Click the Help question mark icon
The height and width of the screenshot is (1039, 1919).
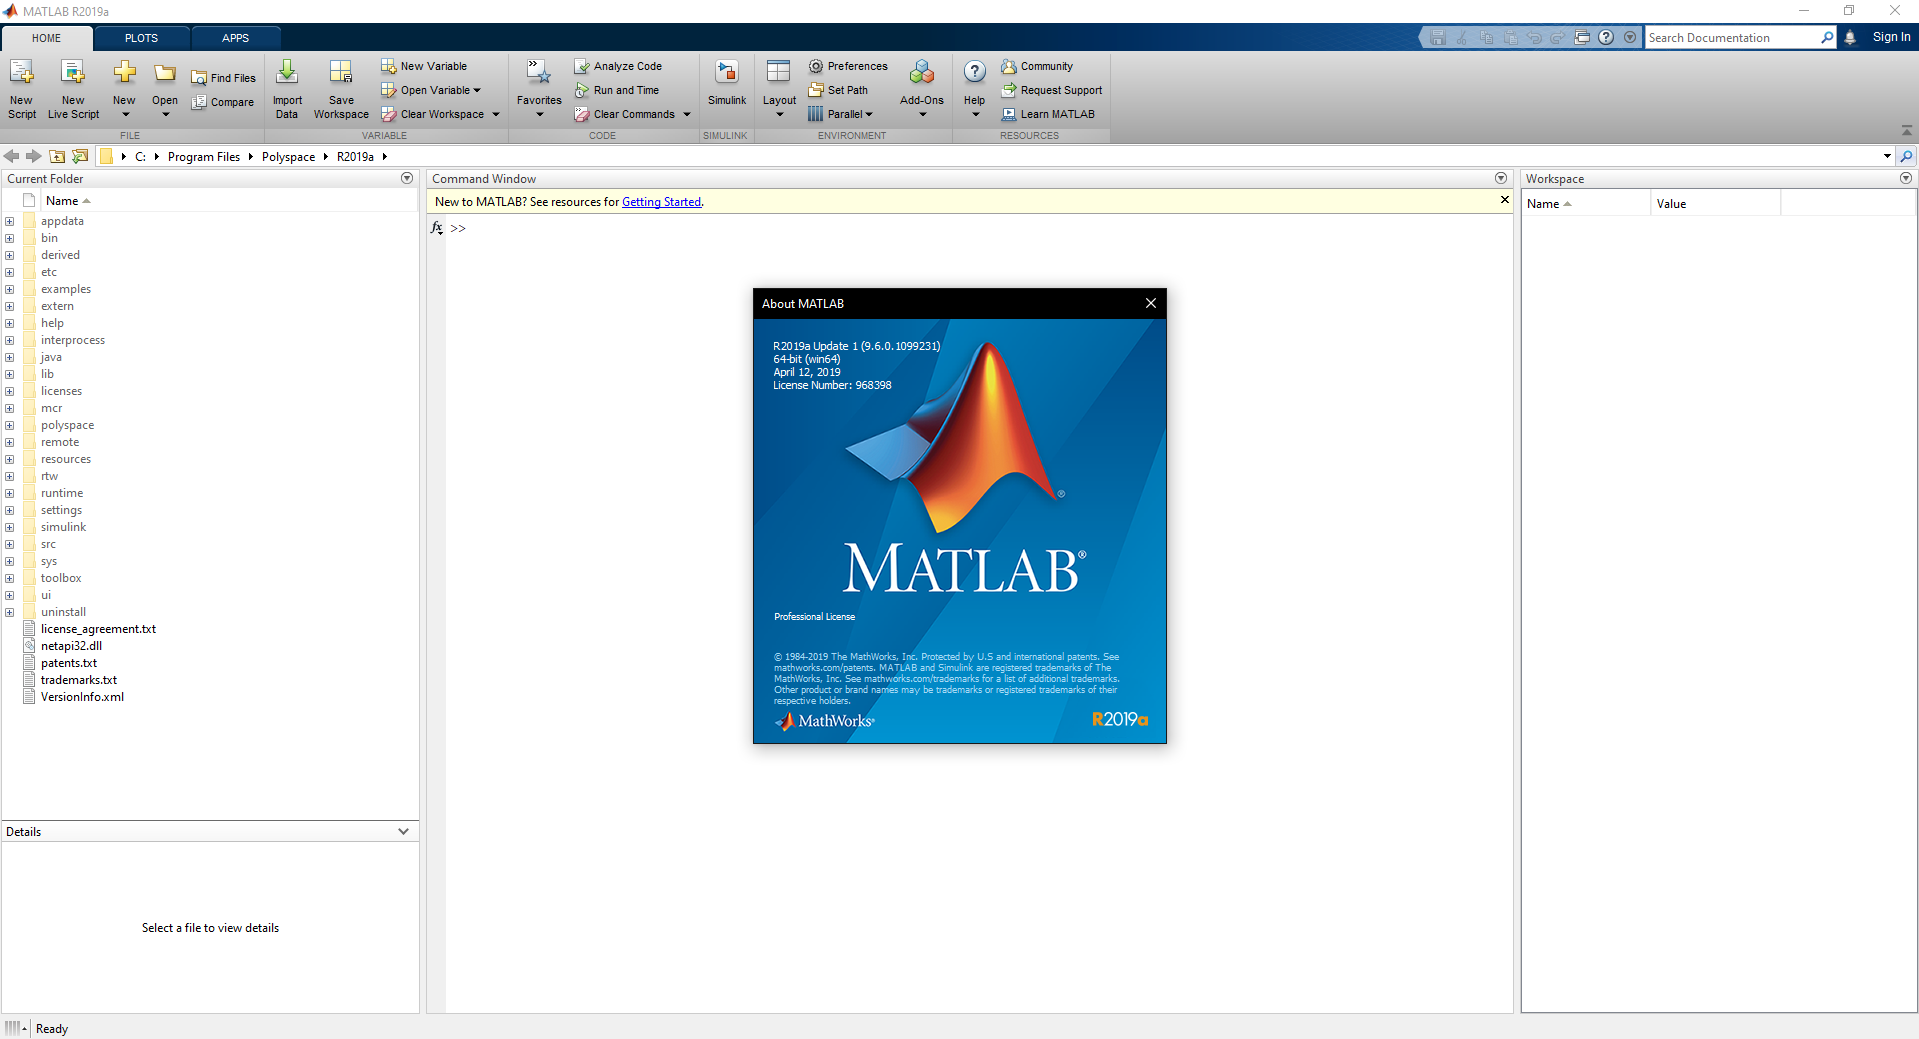[x=975, y=72]
